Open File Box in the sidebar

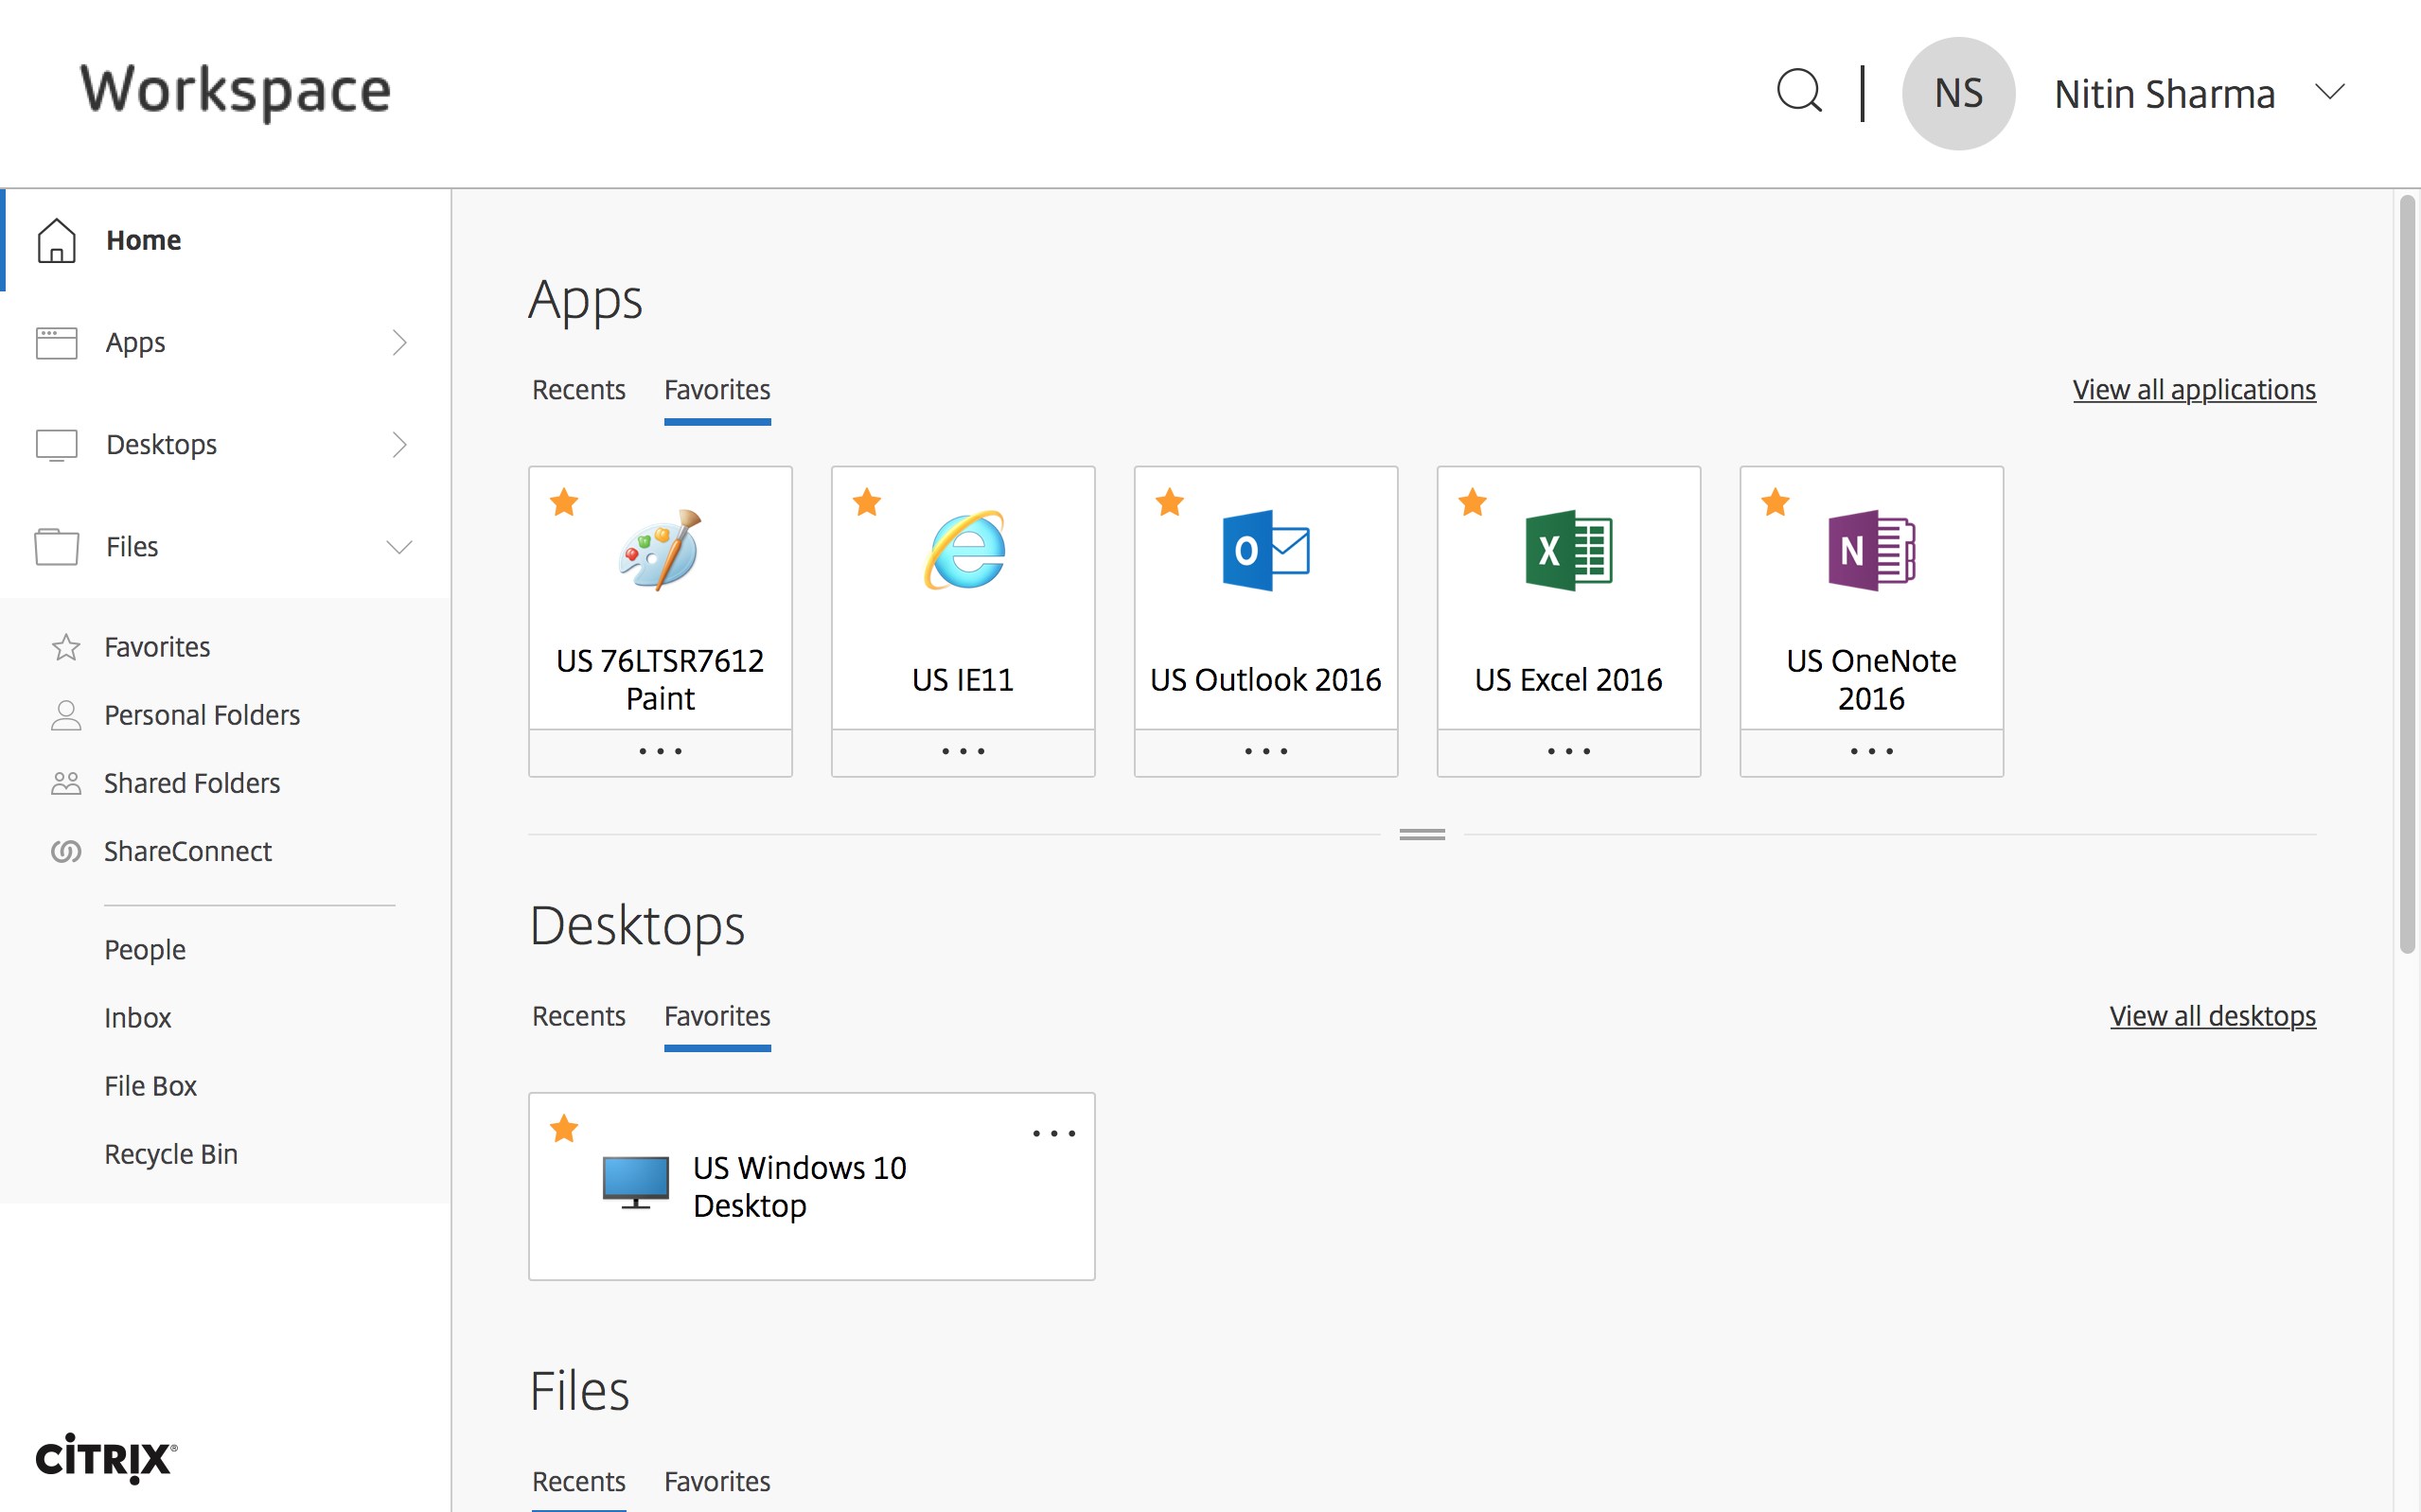point(150,1085)
